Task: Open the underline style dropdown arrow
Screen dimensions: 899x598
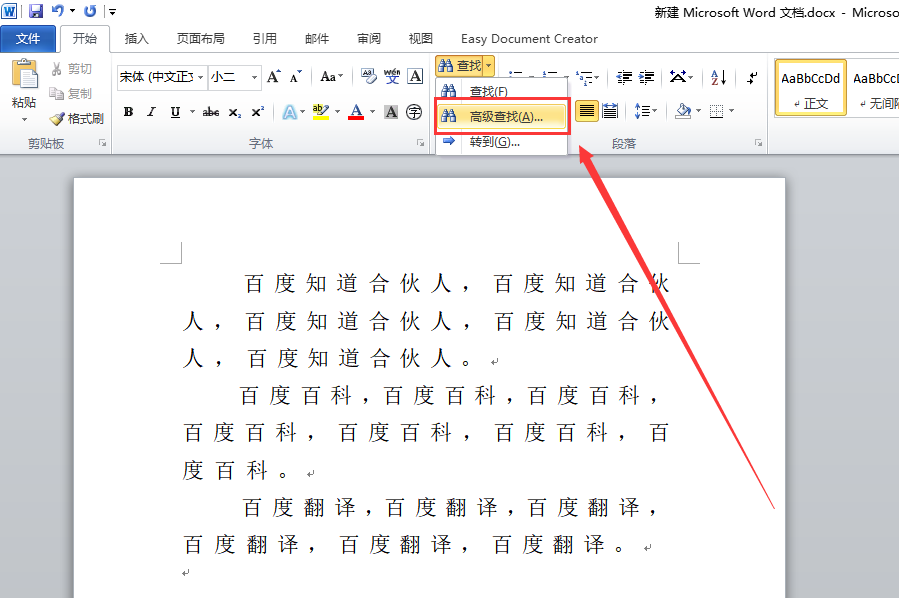Action: tap(192, 112)
